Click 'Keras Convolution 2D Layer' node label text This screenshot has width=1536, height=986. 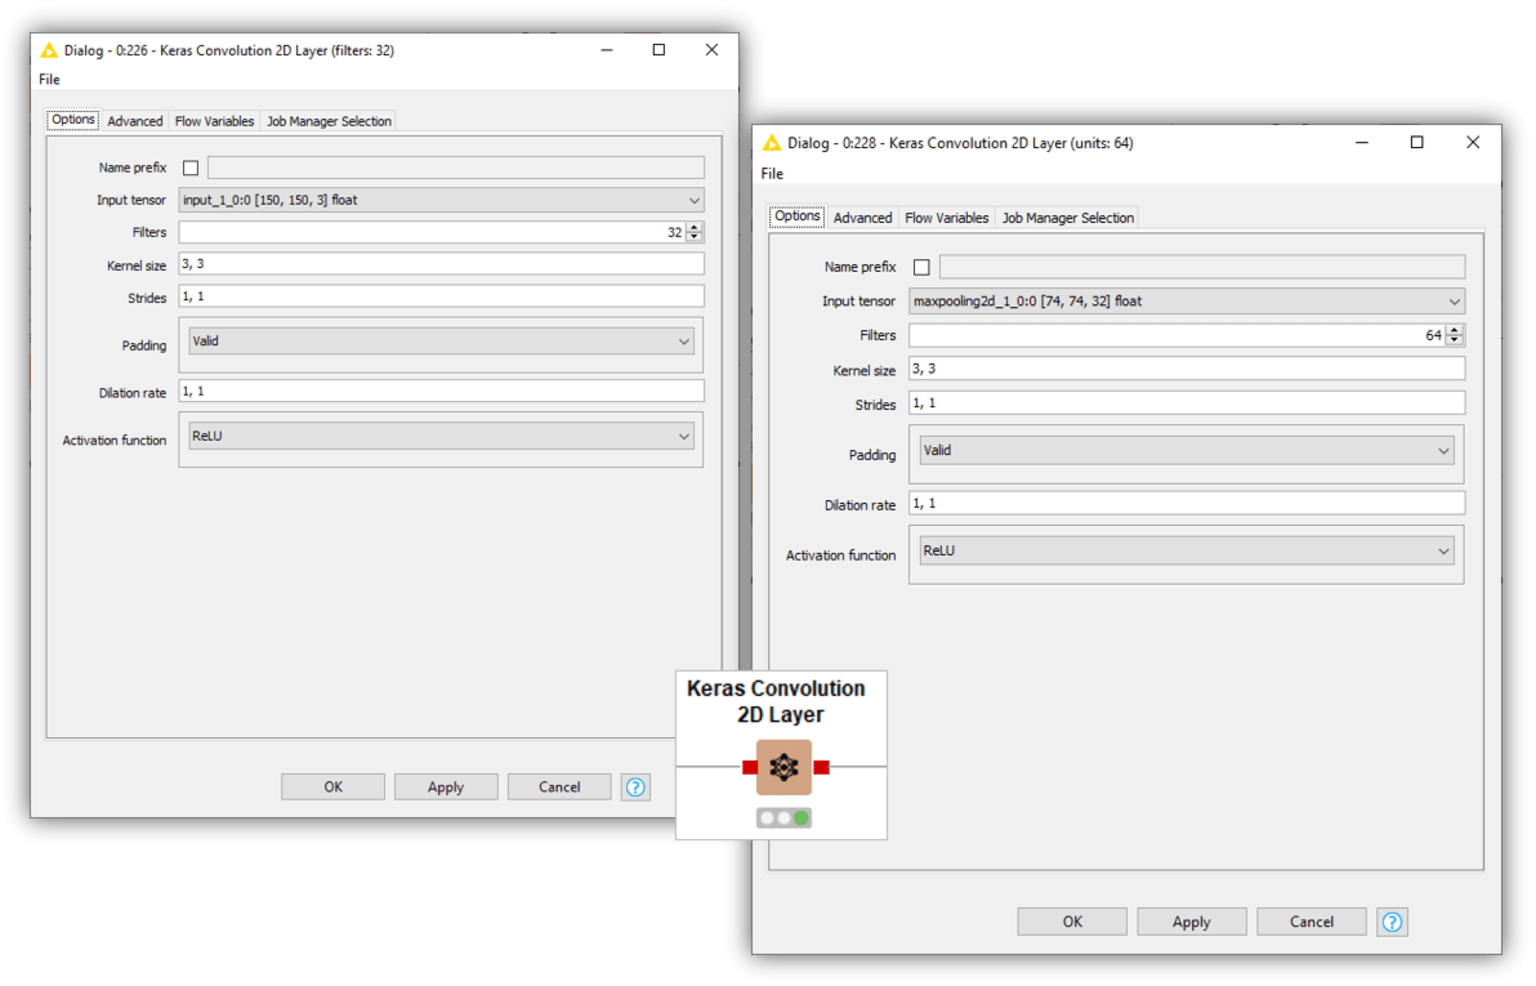point(777,701)
